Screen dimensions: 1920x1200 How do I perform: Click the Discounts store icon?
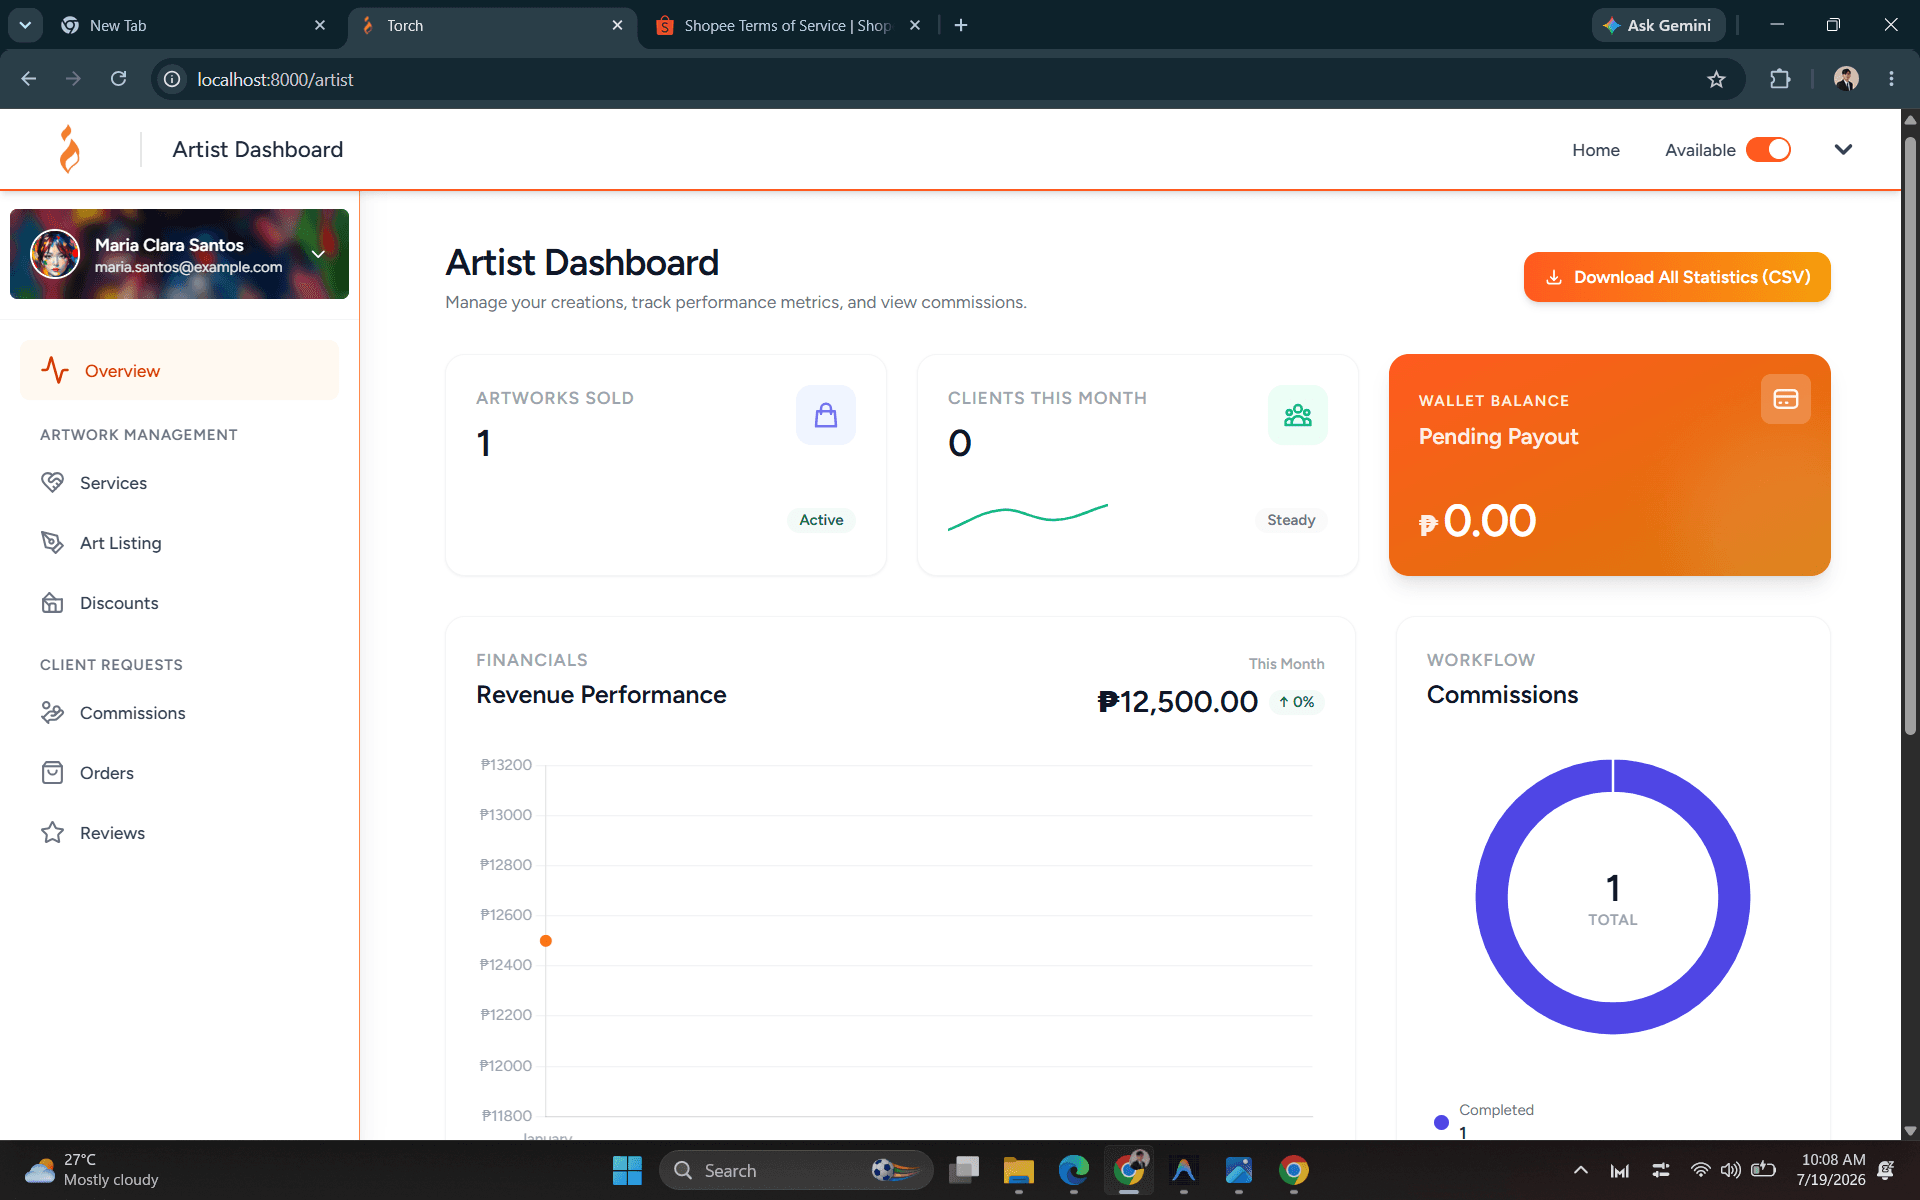(x=52, y=603)
